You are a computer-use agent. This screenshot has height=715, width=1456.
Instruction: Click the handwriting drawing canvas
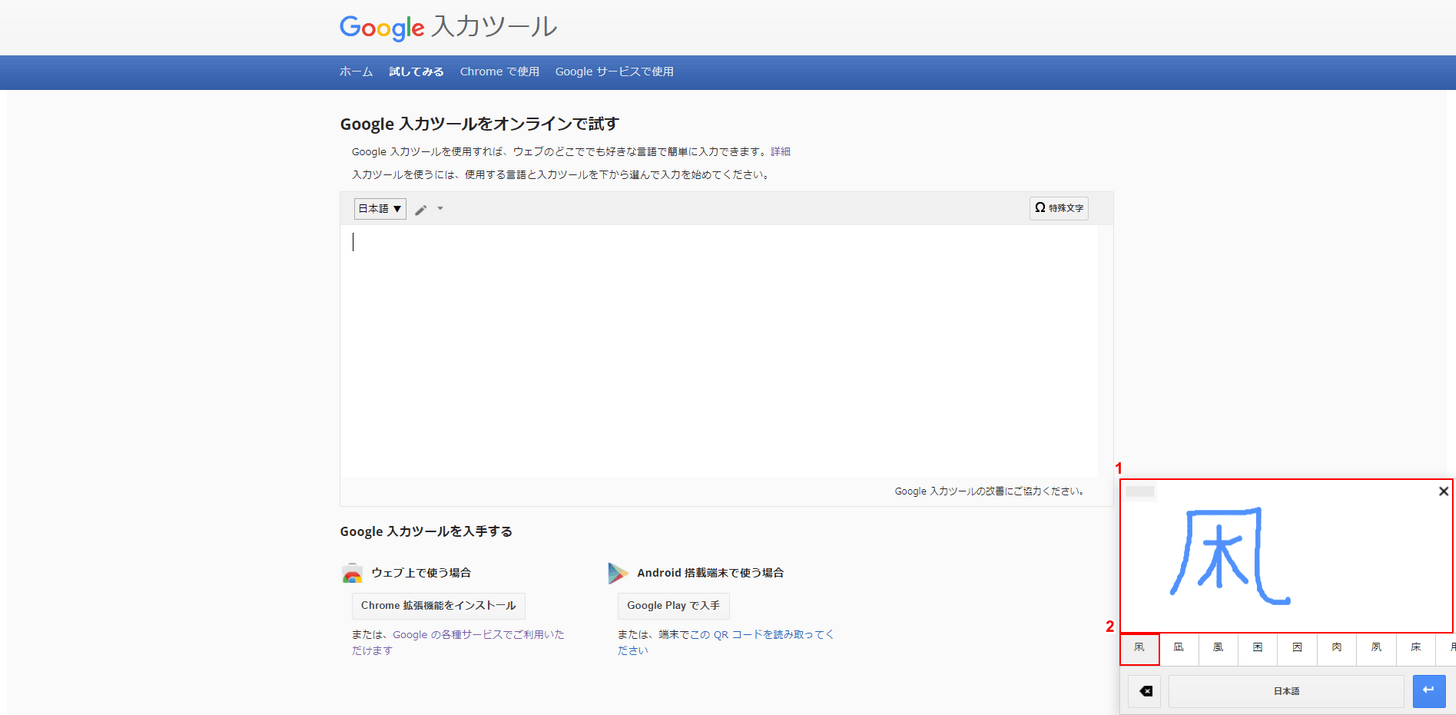tap(1286, 556)
